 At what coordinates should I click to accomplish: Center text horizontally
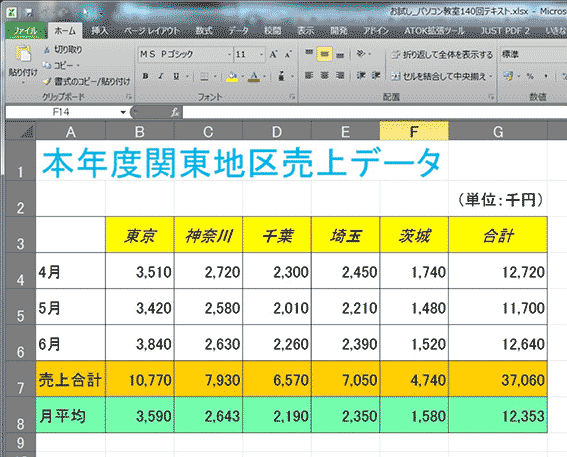(x=325, y=76)
